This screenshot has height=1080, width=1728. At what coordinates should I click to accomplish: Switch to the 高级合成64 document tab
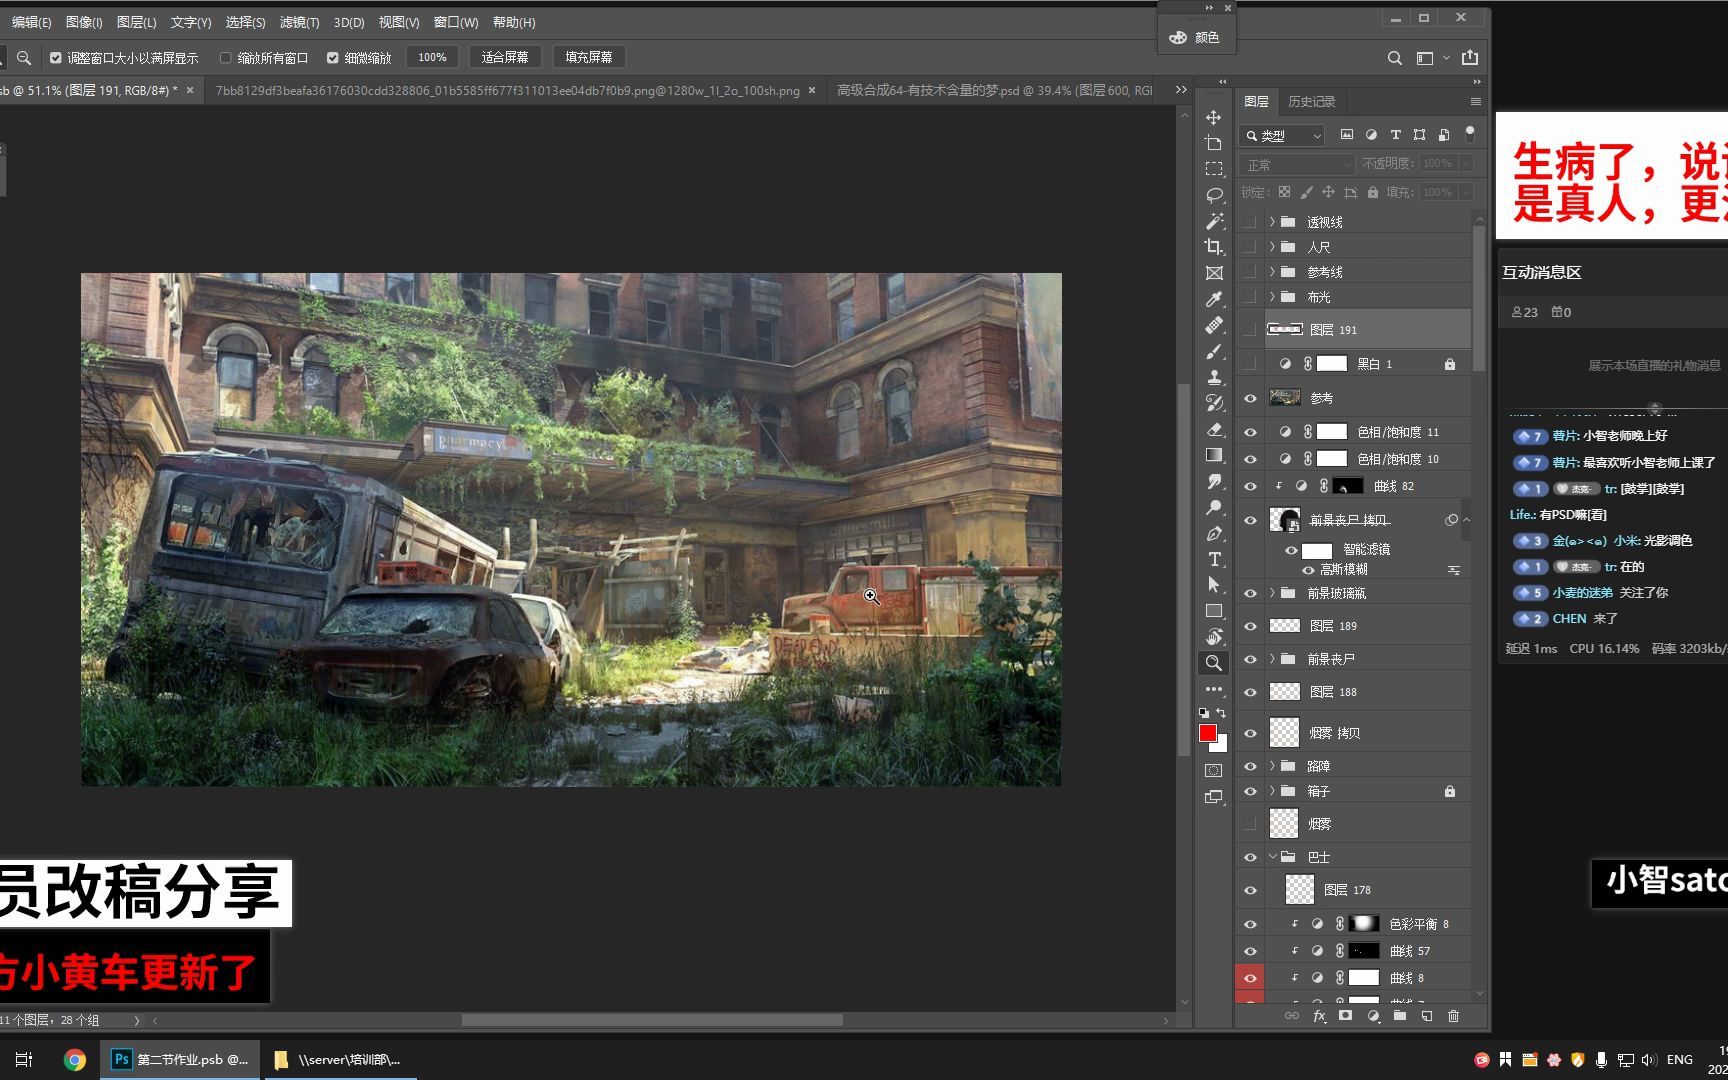pos(994,90)
